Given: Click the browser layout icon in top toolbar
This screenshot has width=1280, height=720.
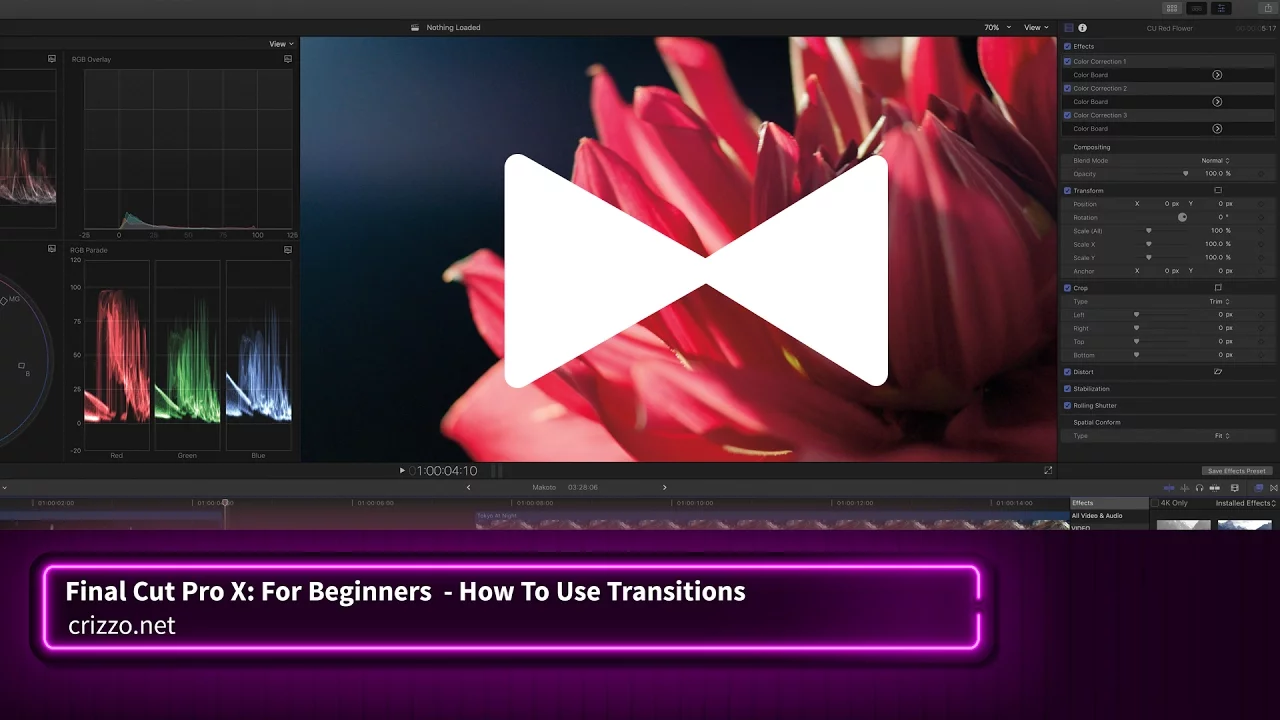Looking at the screenshot, I should tap(1172, 8).
